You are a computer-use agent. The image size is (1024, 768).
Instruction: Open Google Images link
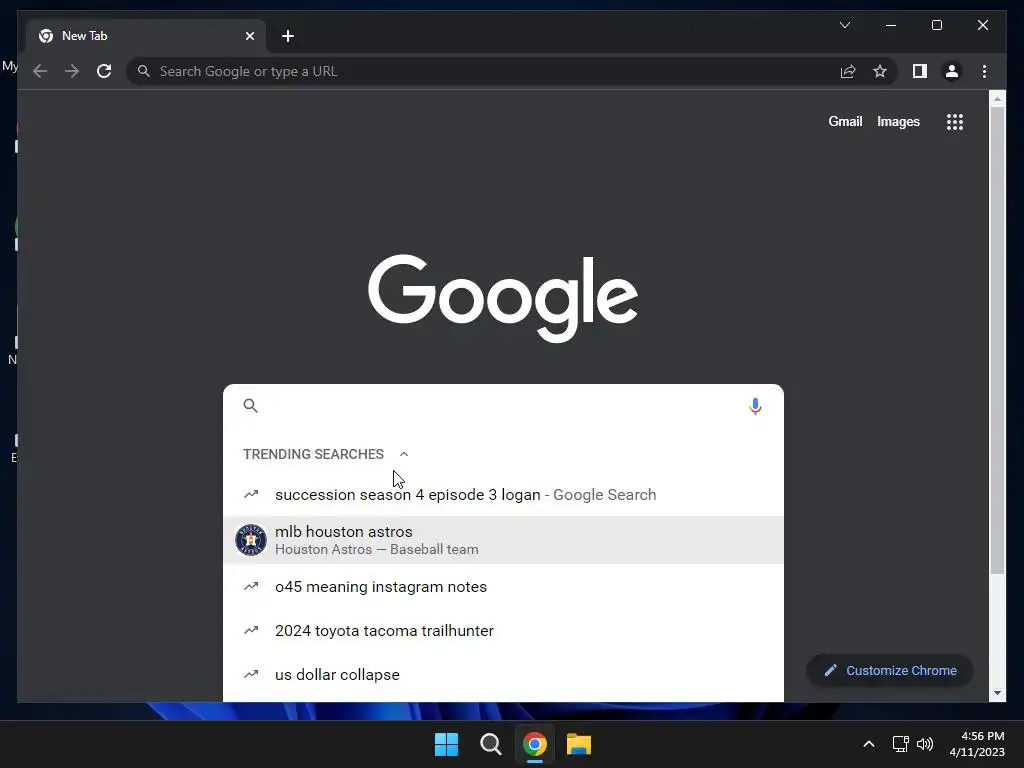pyautogui.click(x=898, y=121)
